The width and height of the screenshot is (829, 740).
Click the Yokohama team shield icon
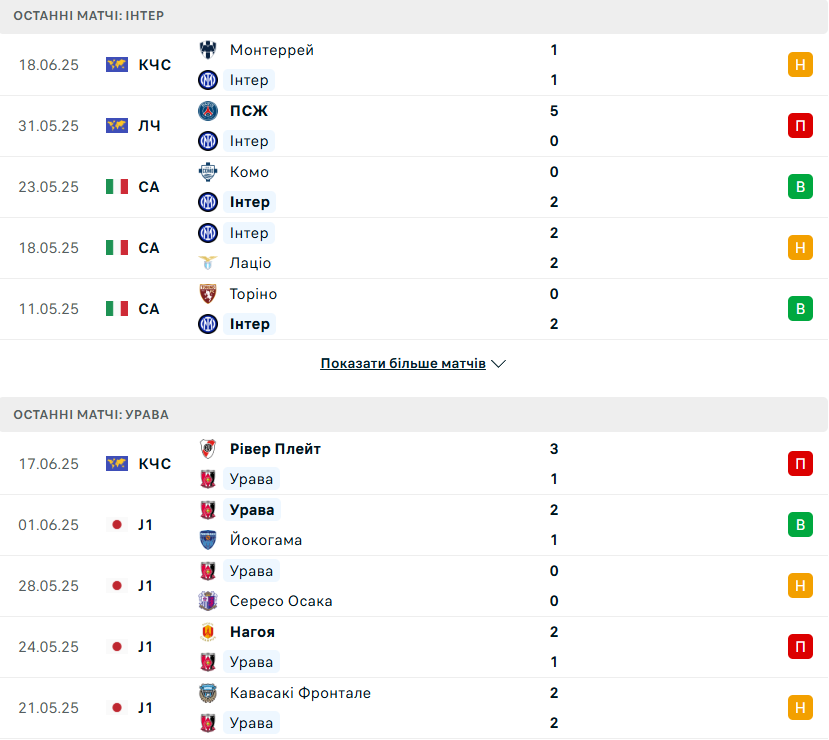point(208,540)
